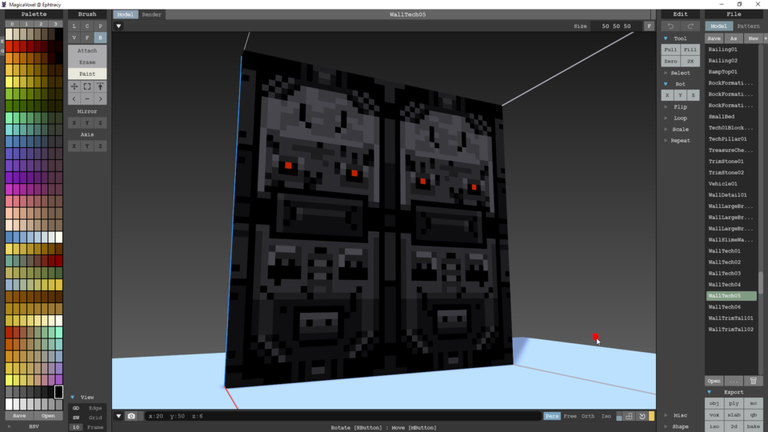Click the trash icon below model list
The width and height of the screenshot is (768, 432).
(753, 381)
